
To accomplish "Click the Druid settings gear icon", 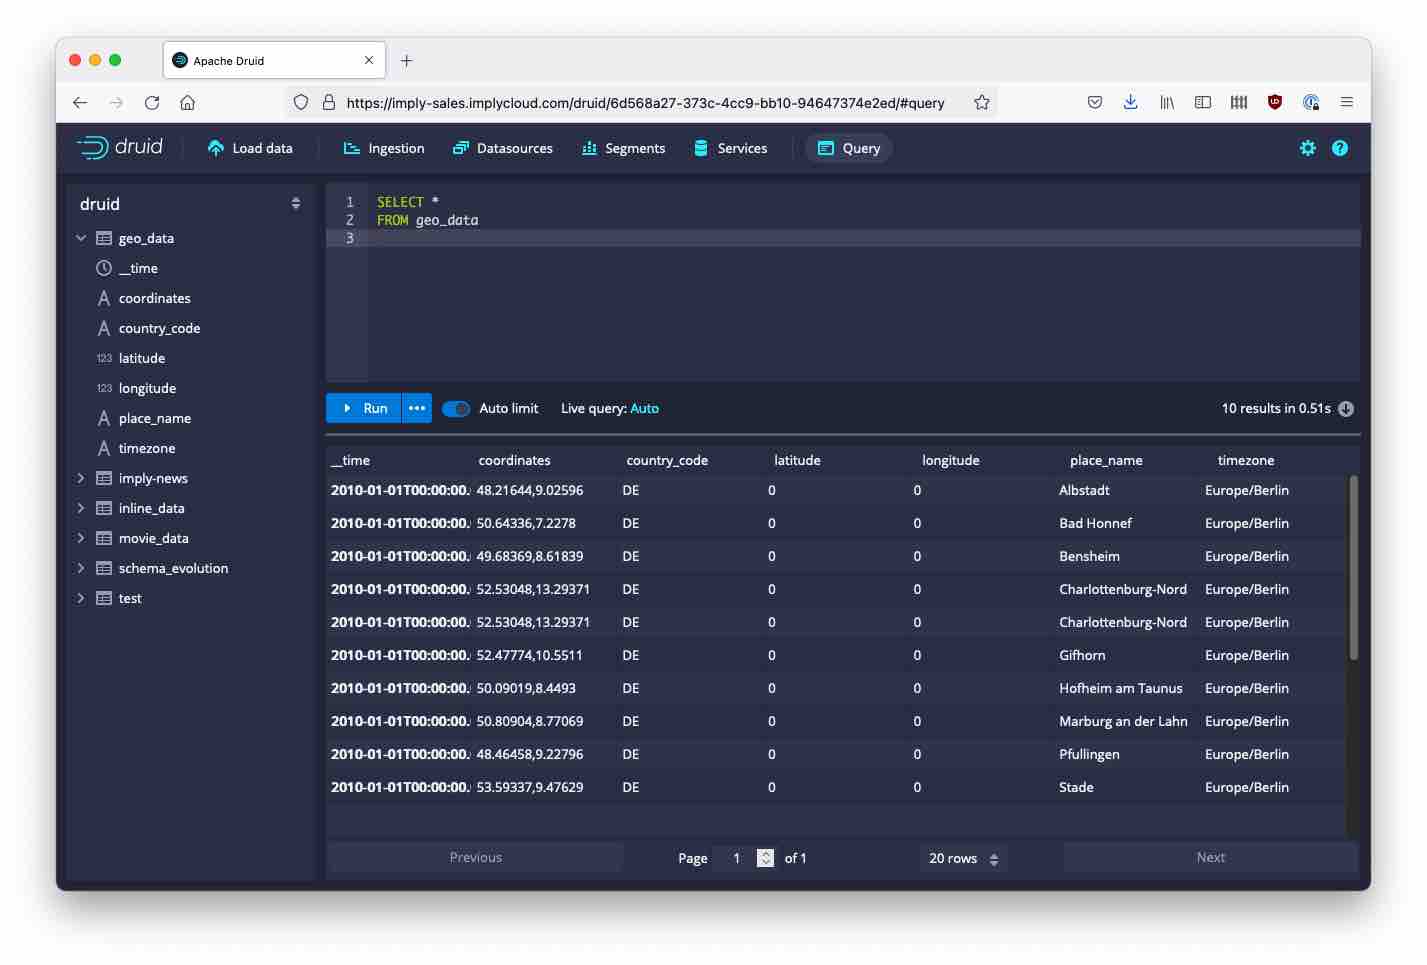I will click(x=1307, y=148).
